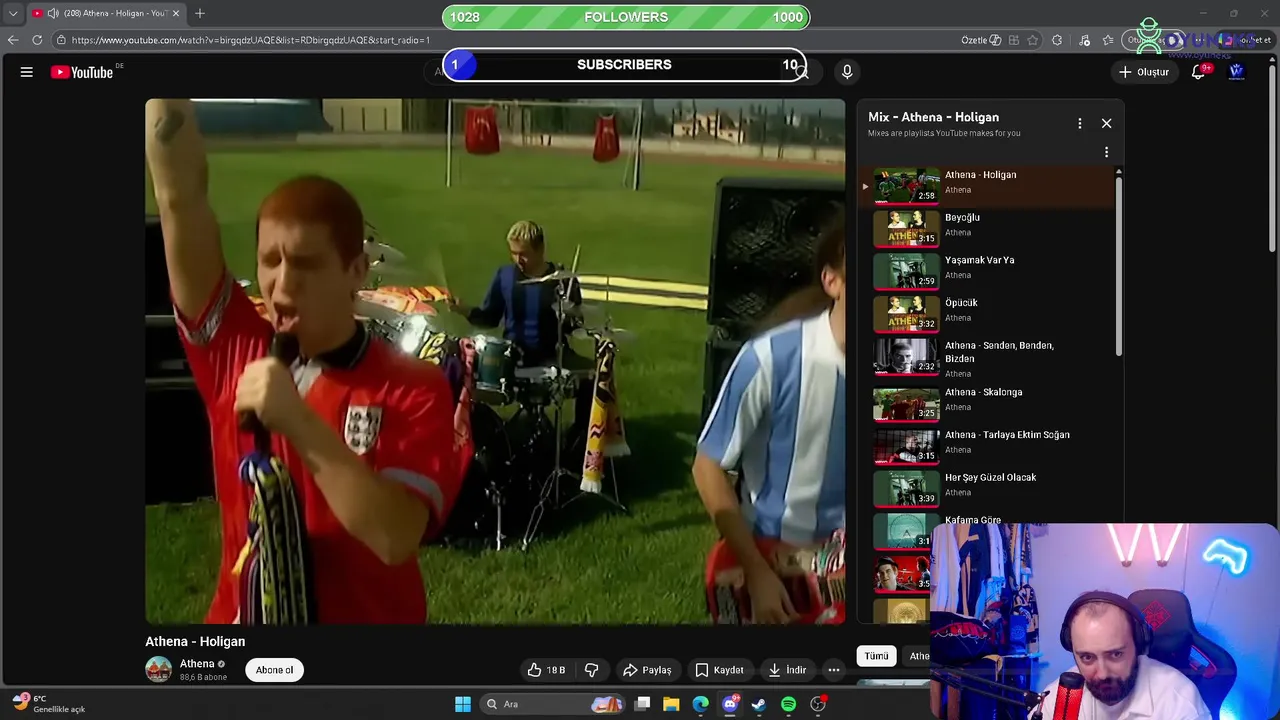Like the Athena - Holigan video
Image resolution: width=1280 pixels, height=720 pixels.
pyautogui.click(x=547, y=670)
